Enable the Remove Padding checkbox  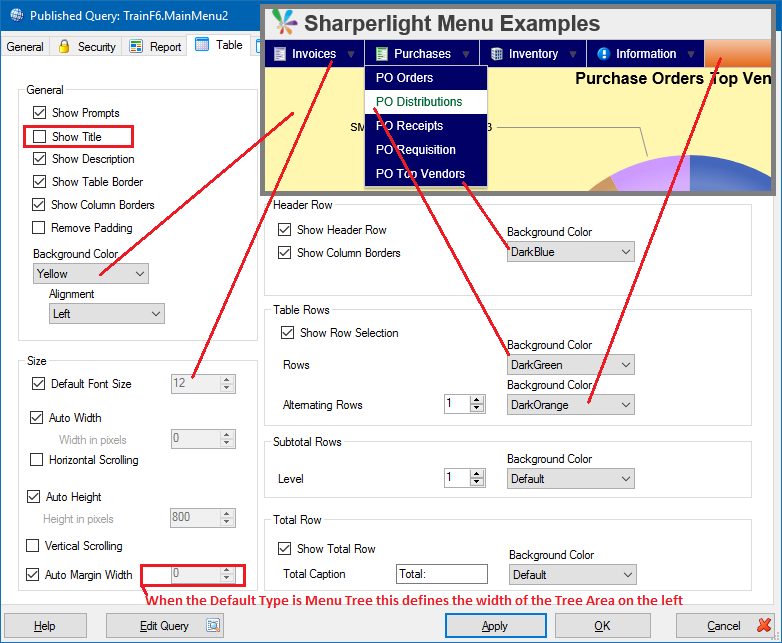coord(38,227)
